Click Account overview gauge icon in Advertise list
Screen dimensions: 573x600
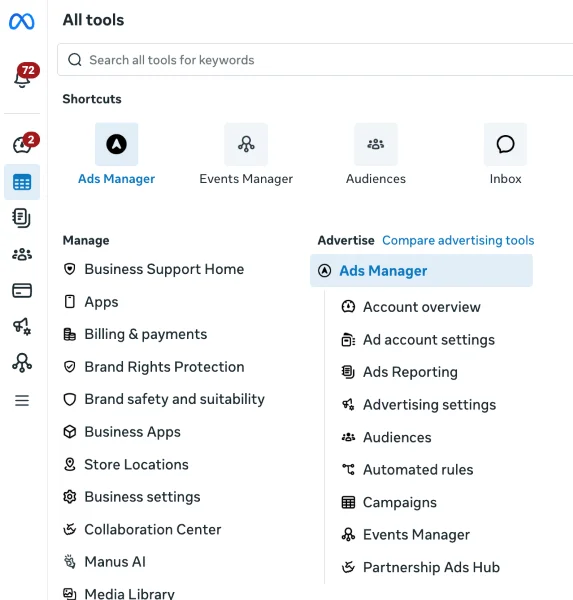(x=348, y=307)
